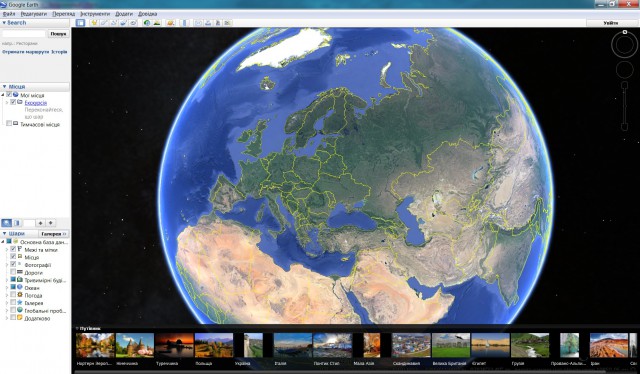
Task: Enable the Погода layer checkbox
Action: pos(13,295)
